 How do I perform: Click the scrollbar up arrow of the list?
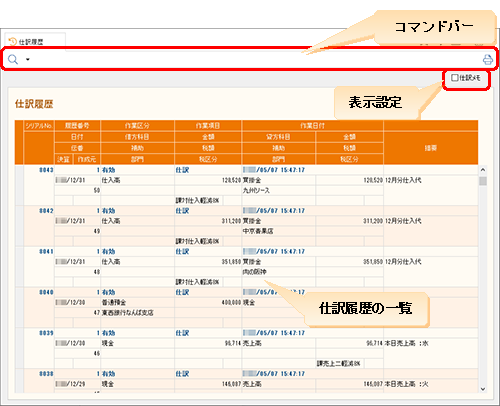482,170
